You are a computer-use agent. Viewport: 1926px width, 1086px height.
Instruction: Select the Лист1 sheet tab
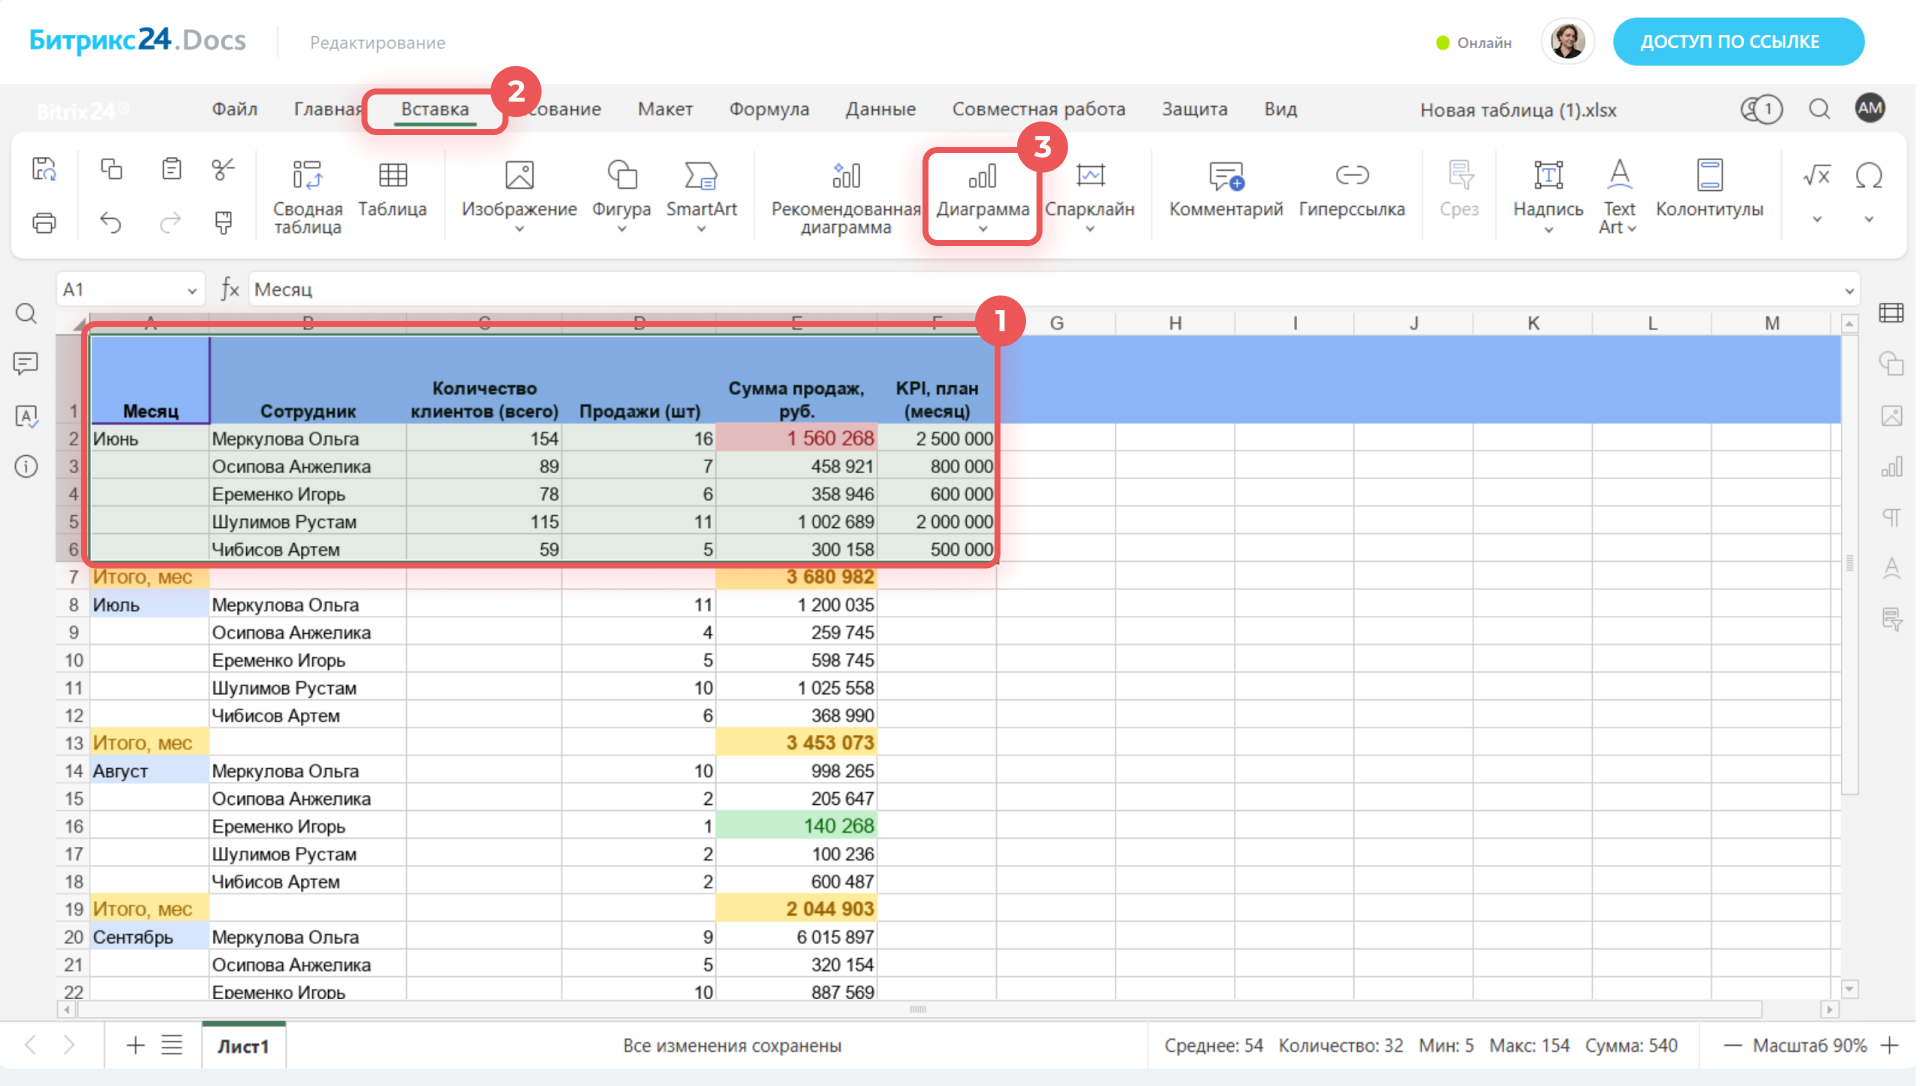[243, 1046]
